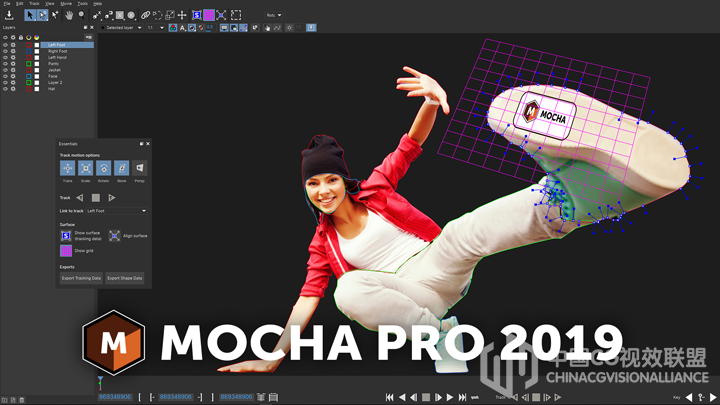Open the 1:1 zoom ratio dropdown

[x=155, y=28]
